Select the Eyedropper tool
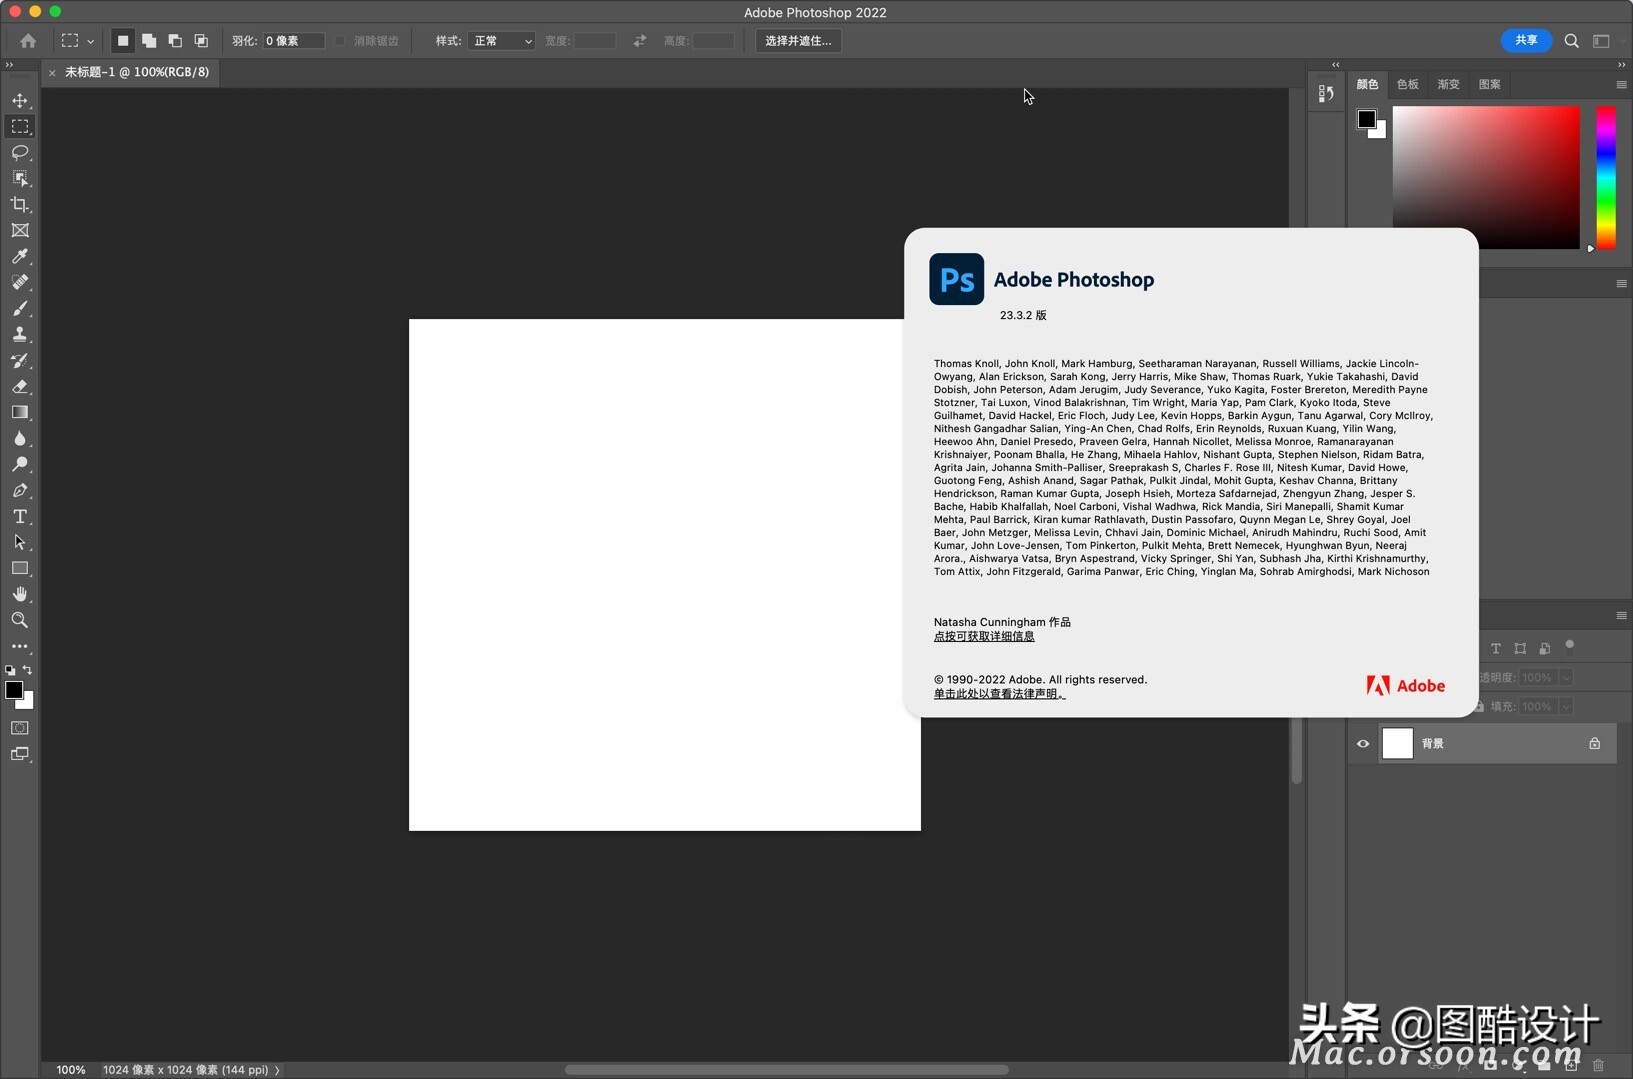This screenshot has width=1633, height=1079. tap(20, 257)
